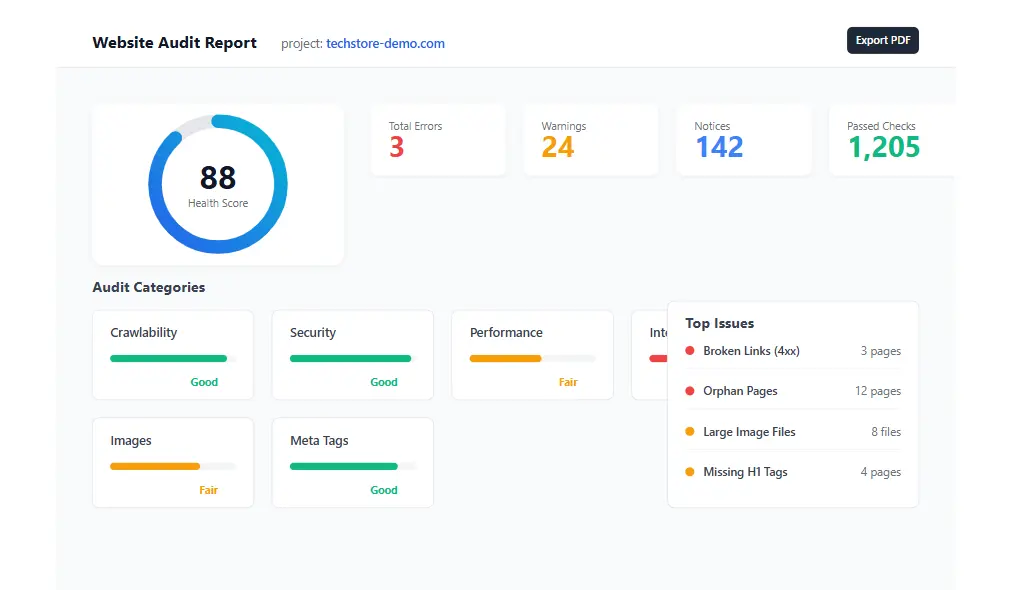Click the Audit Categories heading
The height and width of the screenshot is (590, 1012).
coord(148,287)
